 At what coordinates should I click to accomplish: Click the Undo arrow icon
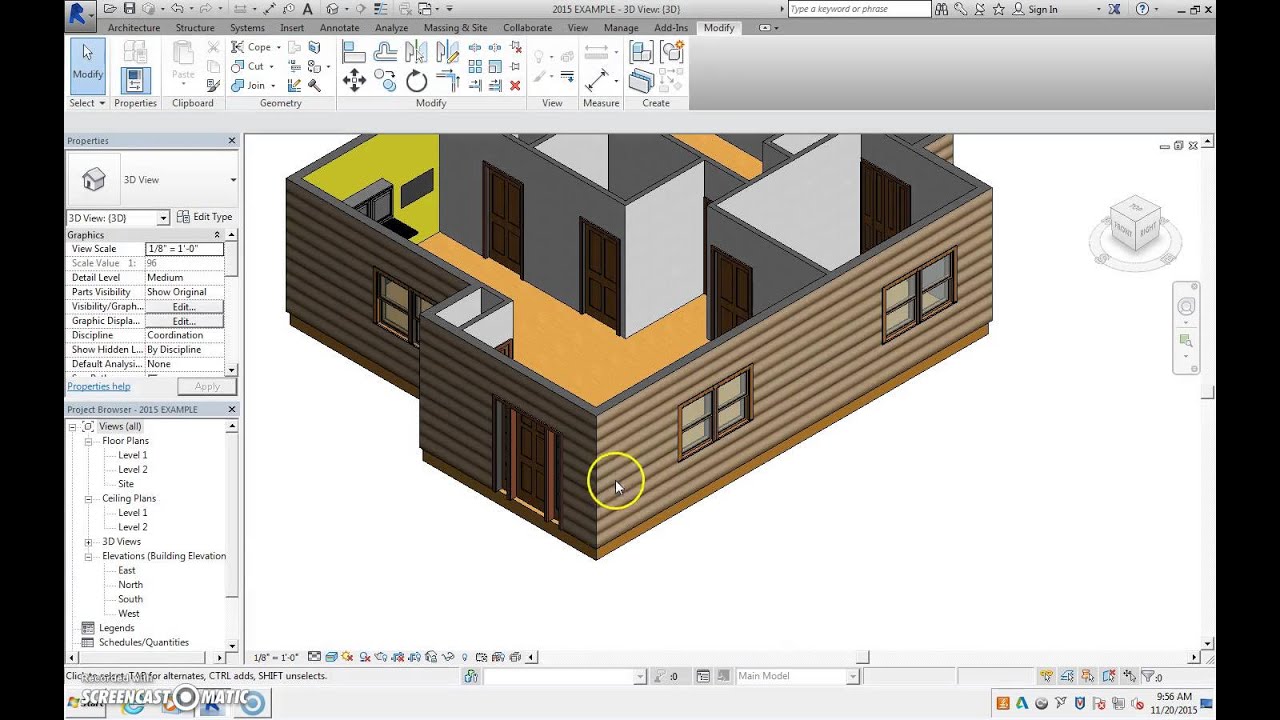[x=177, y=9]
